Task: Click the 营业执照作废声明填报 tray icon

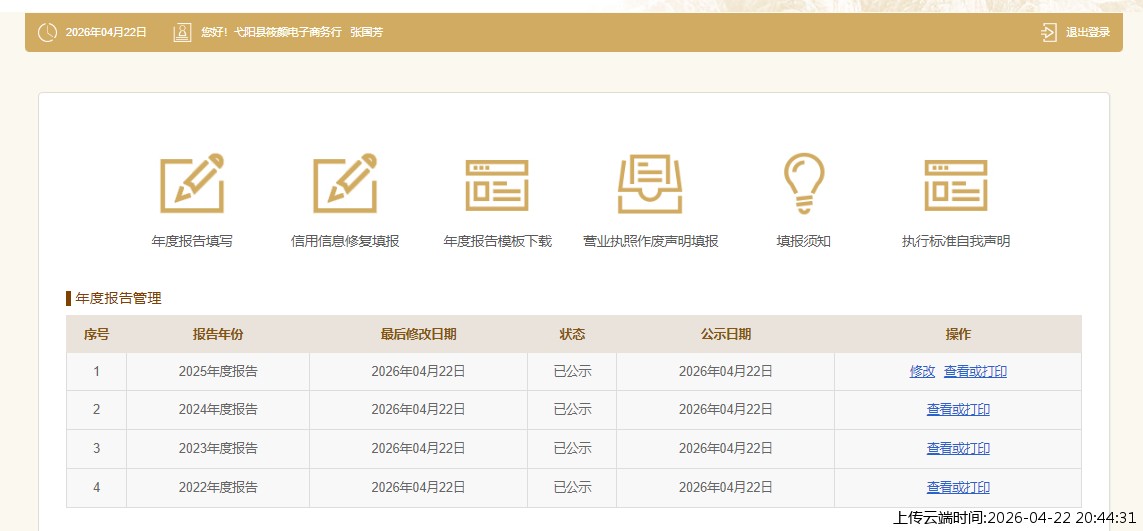Action: click(650, 185)
